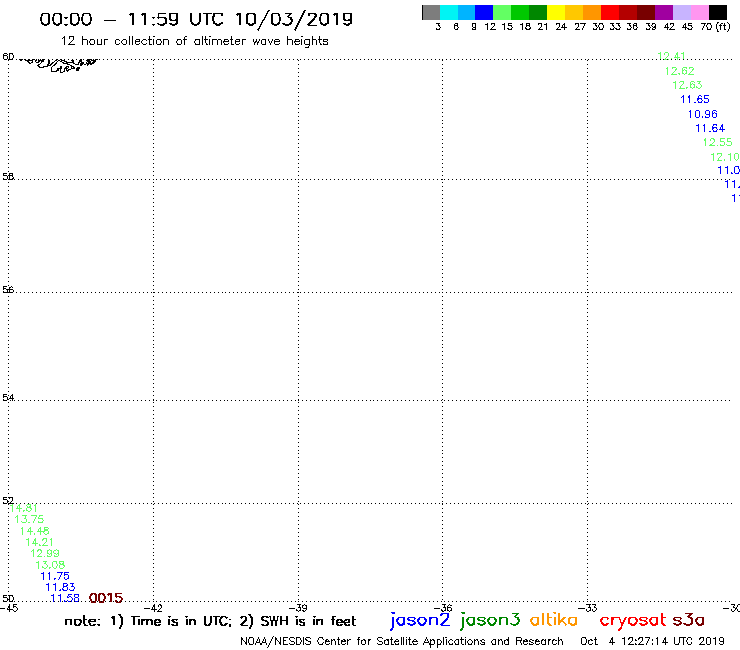Image resolution: width=740 pixels, height=650 pixels.
Task: Click the blue reading 11.58
Action: pos(65,598)
